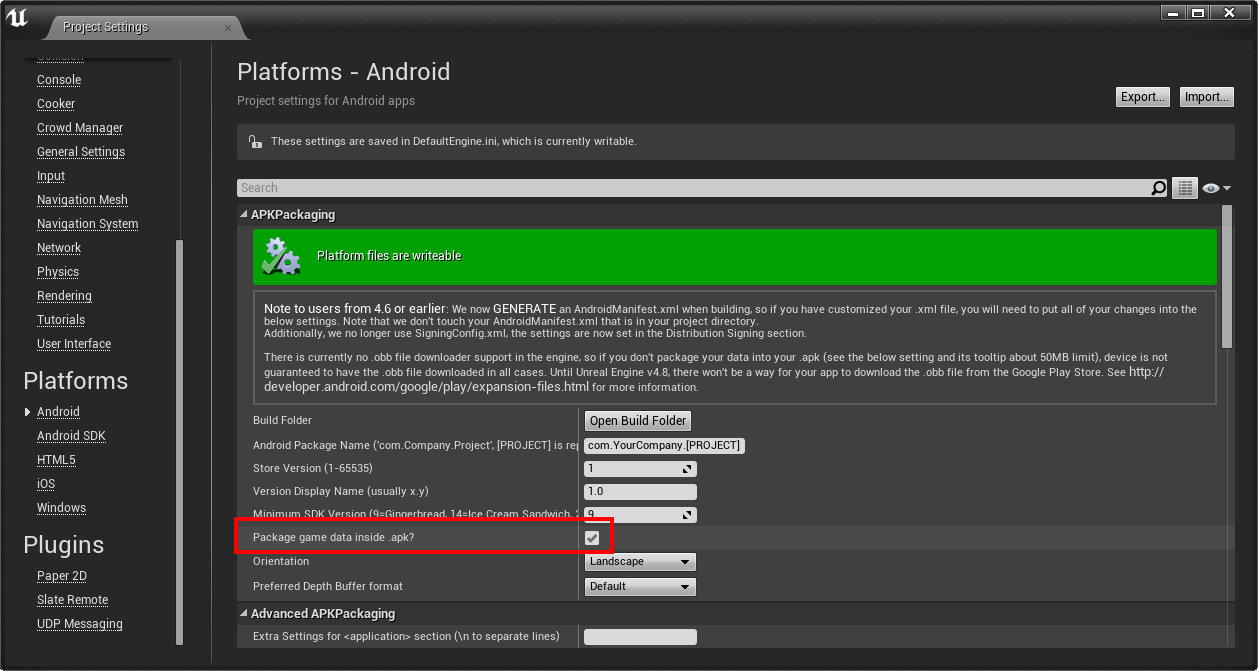Open the Orientation Landscape dropdown

[x=640, y=562]
